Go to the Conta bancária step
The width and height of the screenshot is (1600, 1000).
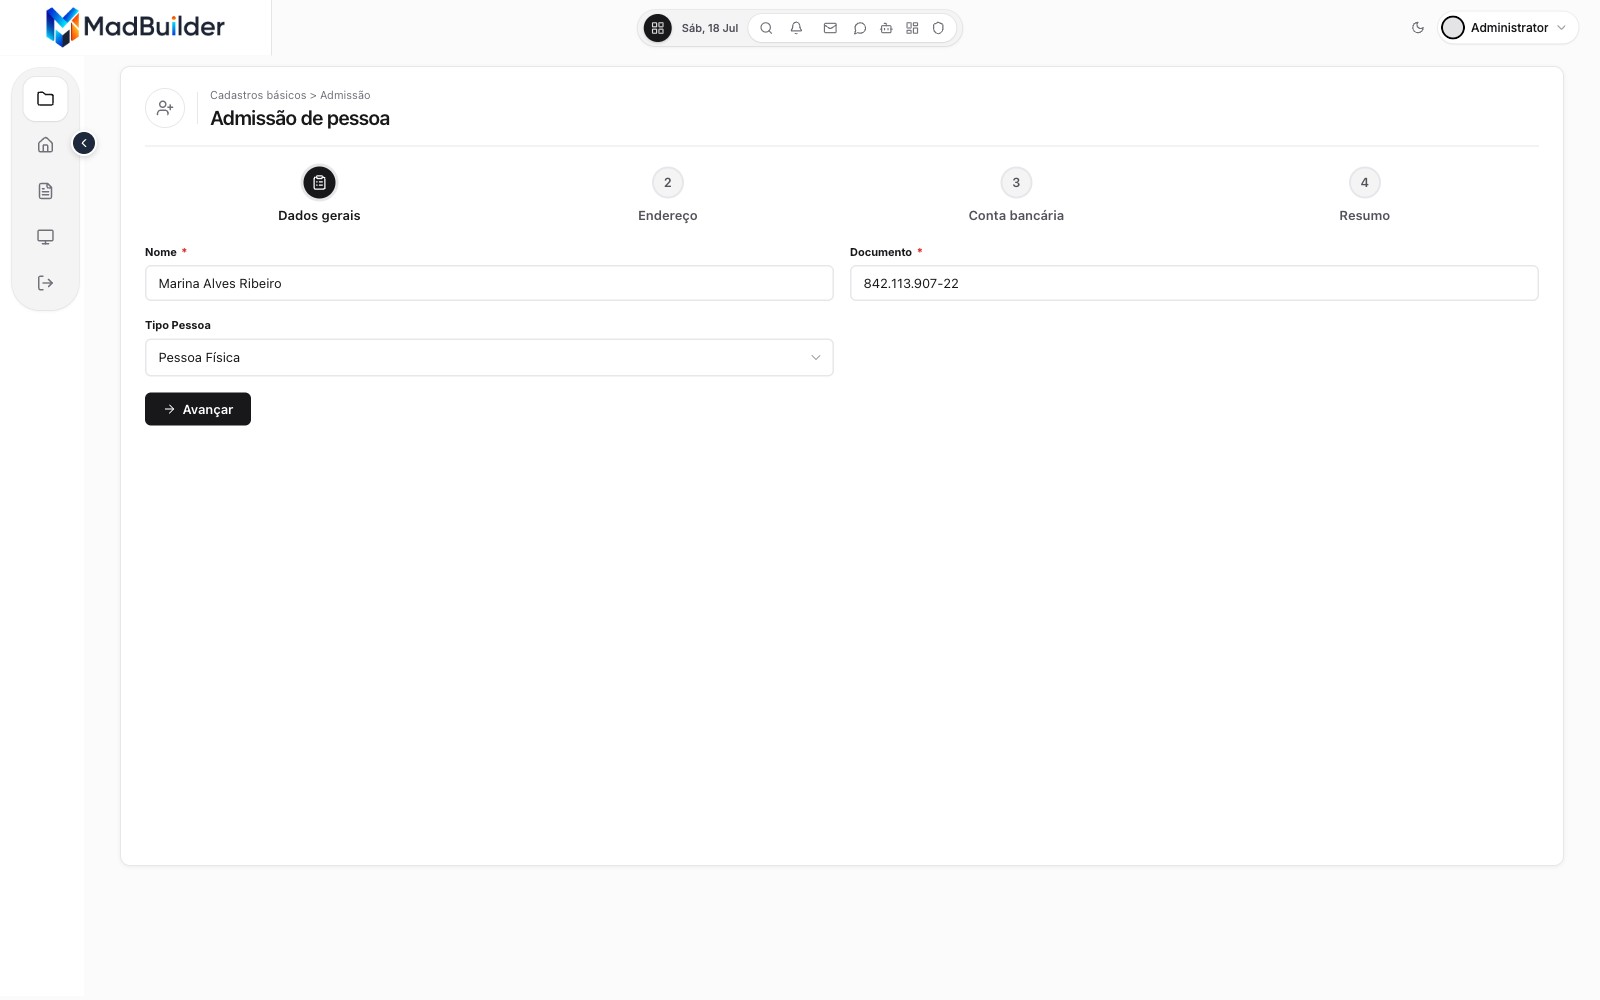1016,195
